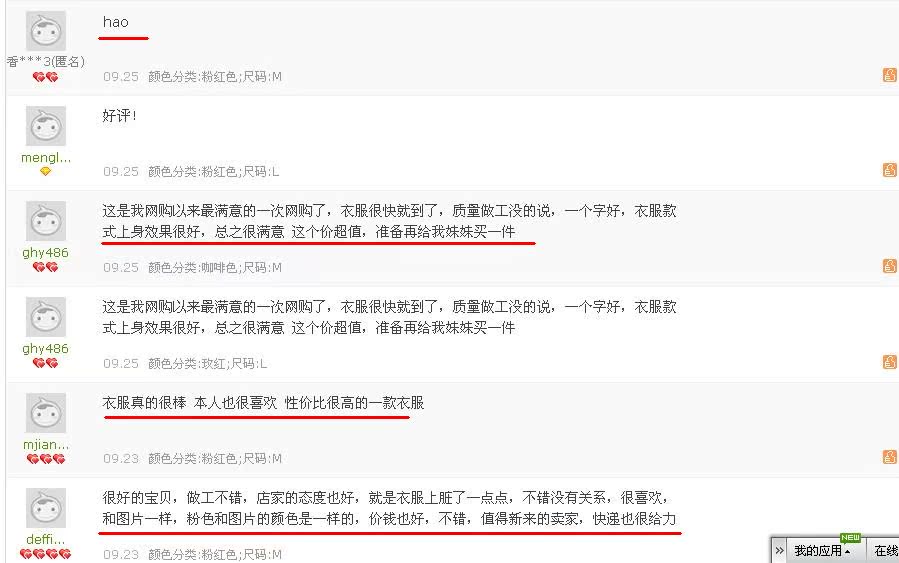Click thumbs-up icon on ghy486's 咖啡色 review
The width and height of the screenshot is (899, 563).
pos(890,266)
